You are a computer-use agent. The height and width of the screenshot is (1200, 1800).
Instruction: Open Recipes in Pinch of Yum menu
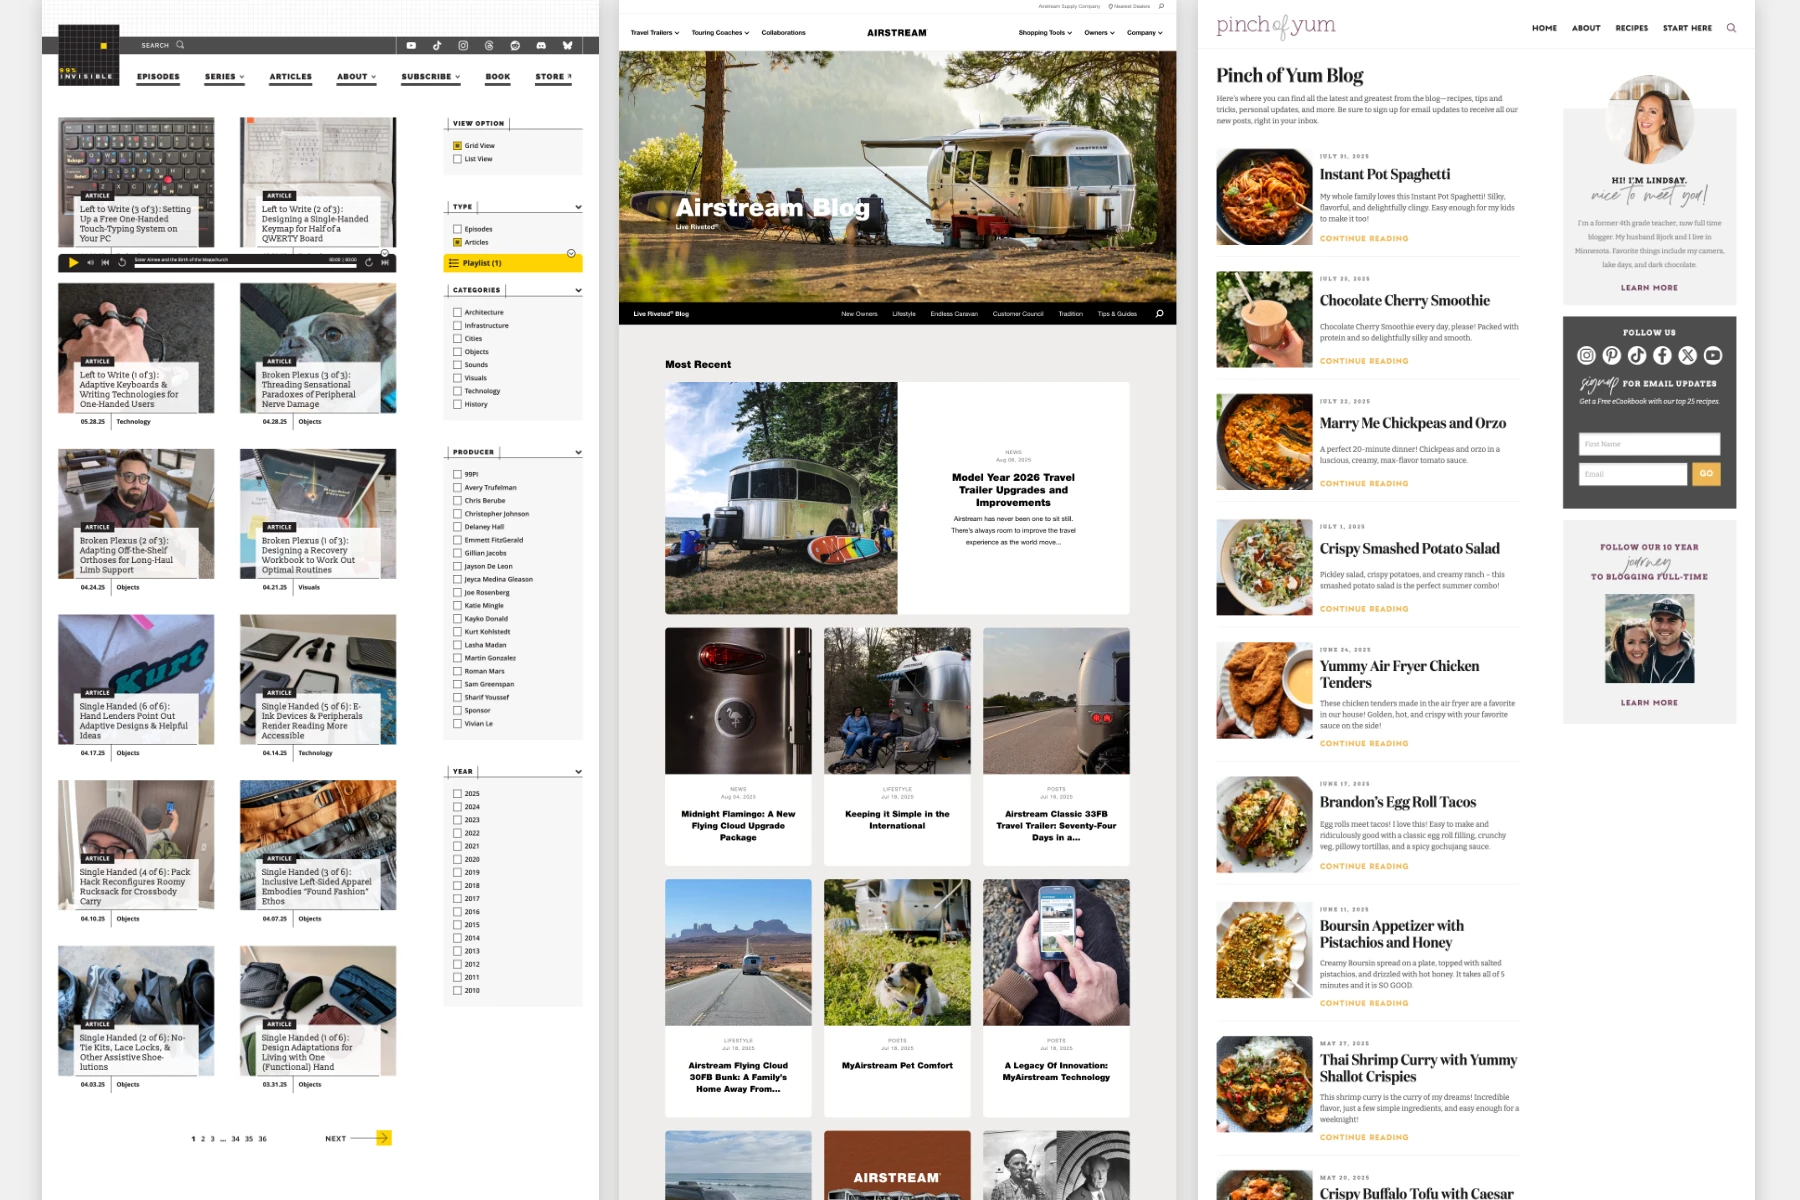coord(1631,28)
